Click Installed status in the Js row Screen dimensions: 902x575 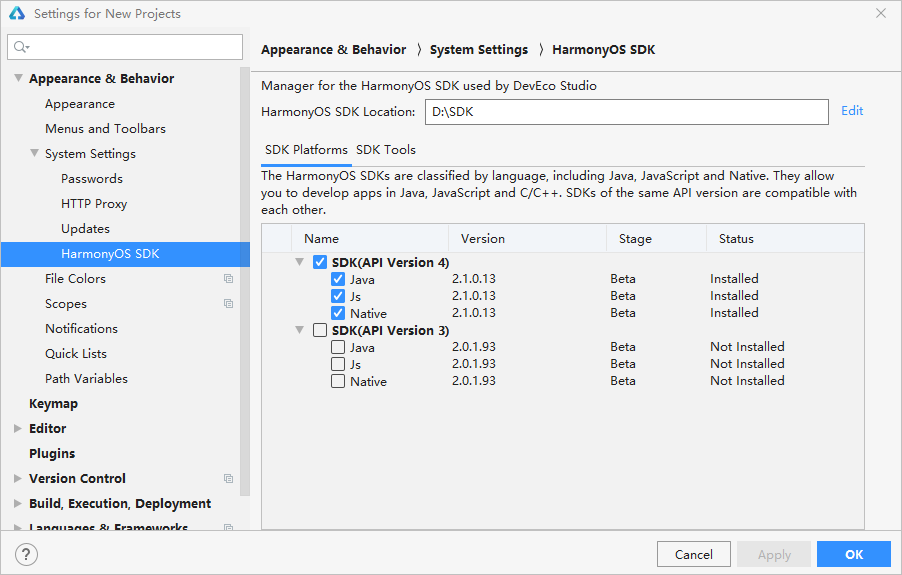[x=734, y=296]
